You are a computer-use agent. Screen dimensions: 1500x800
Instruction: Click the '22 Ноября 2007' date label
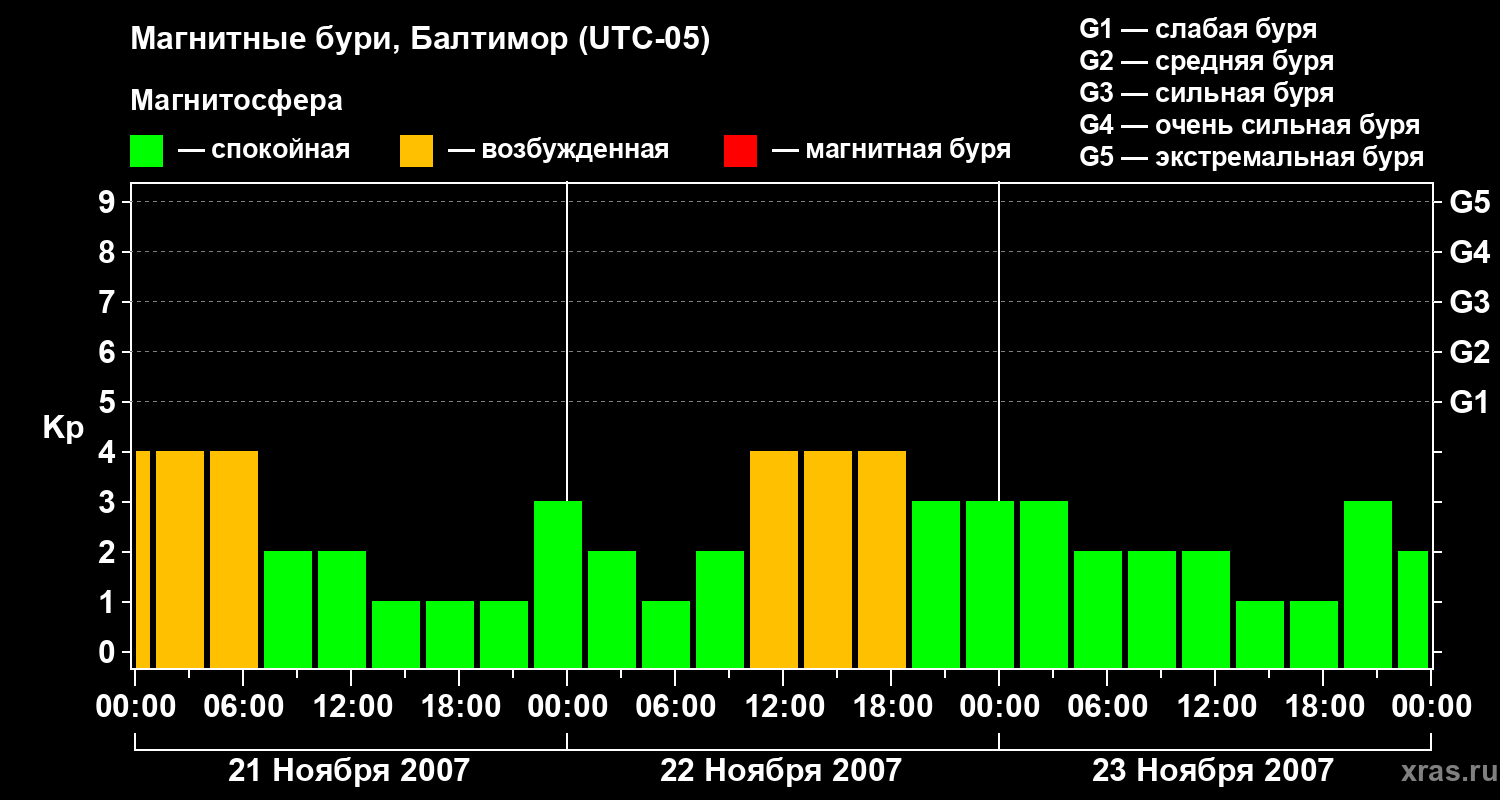[781, 770]
